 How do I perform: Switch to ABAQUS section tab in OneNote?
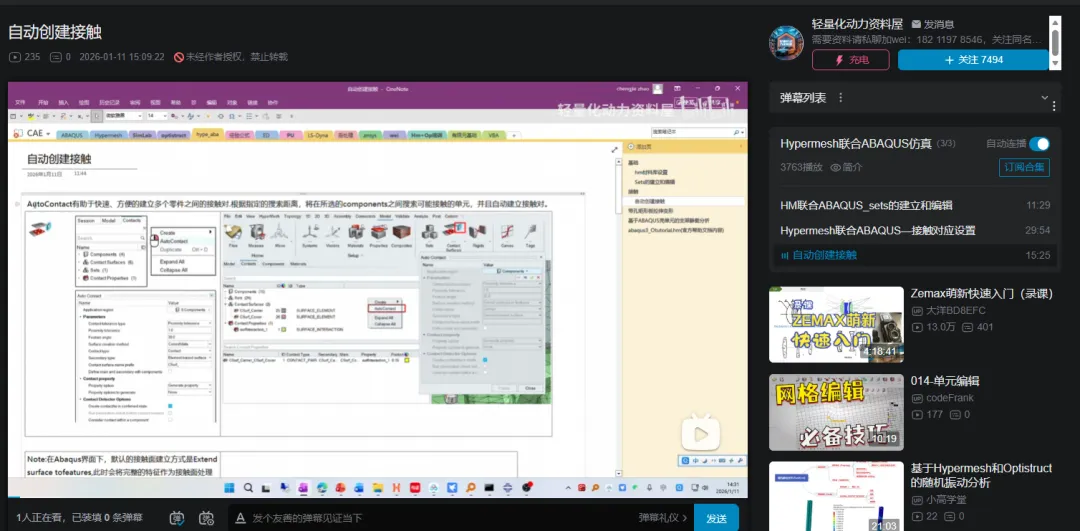coord(72,135)
